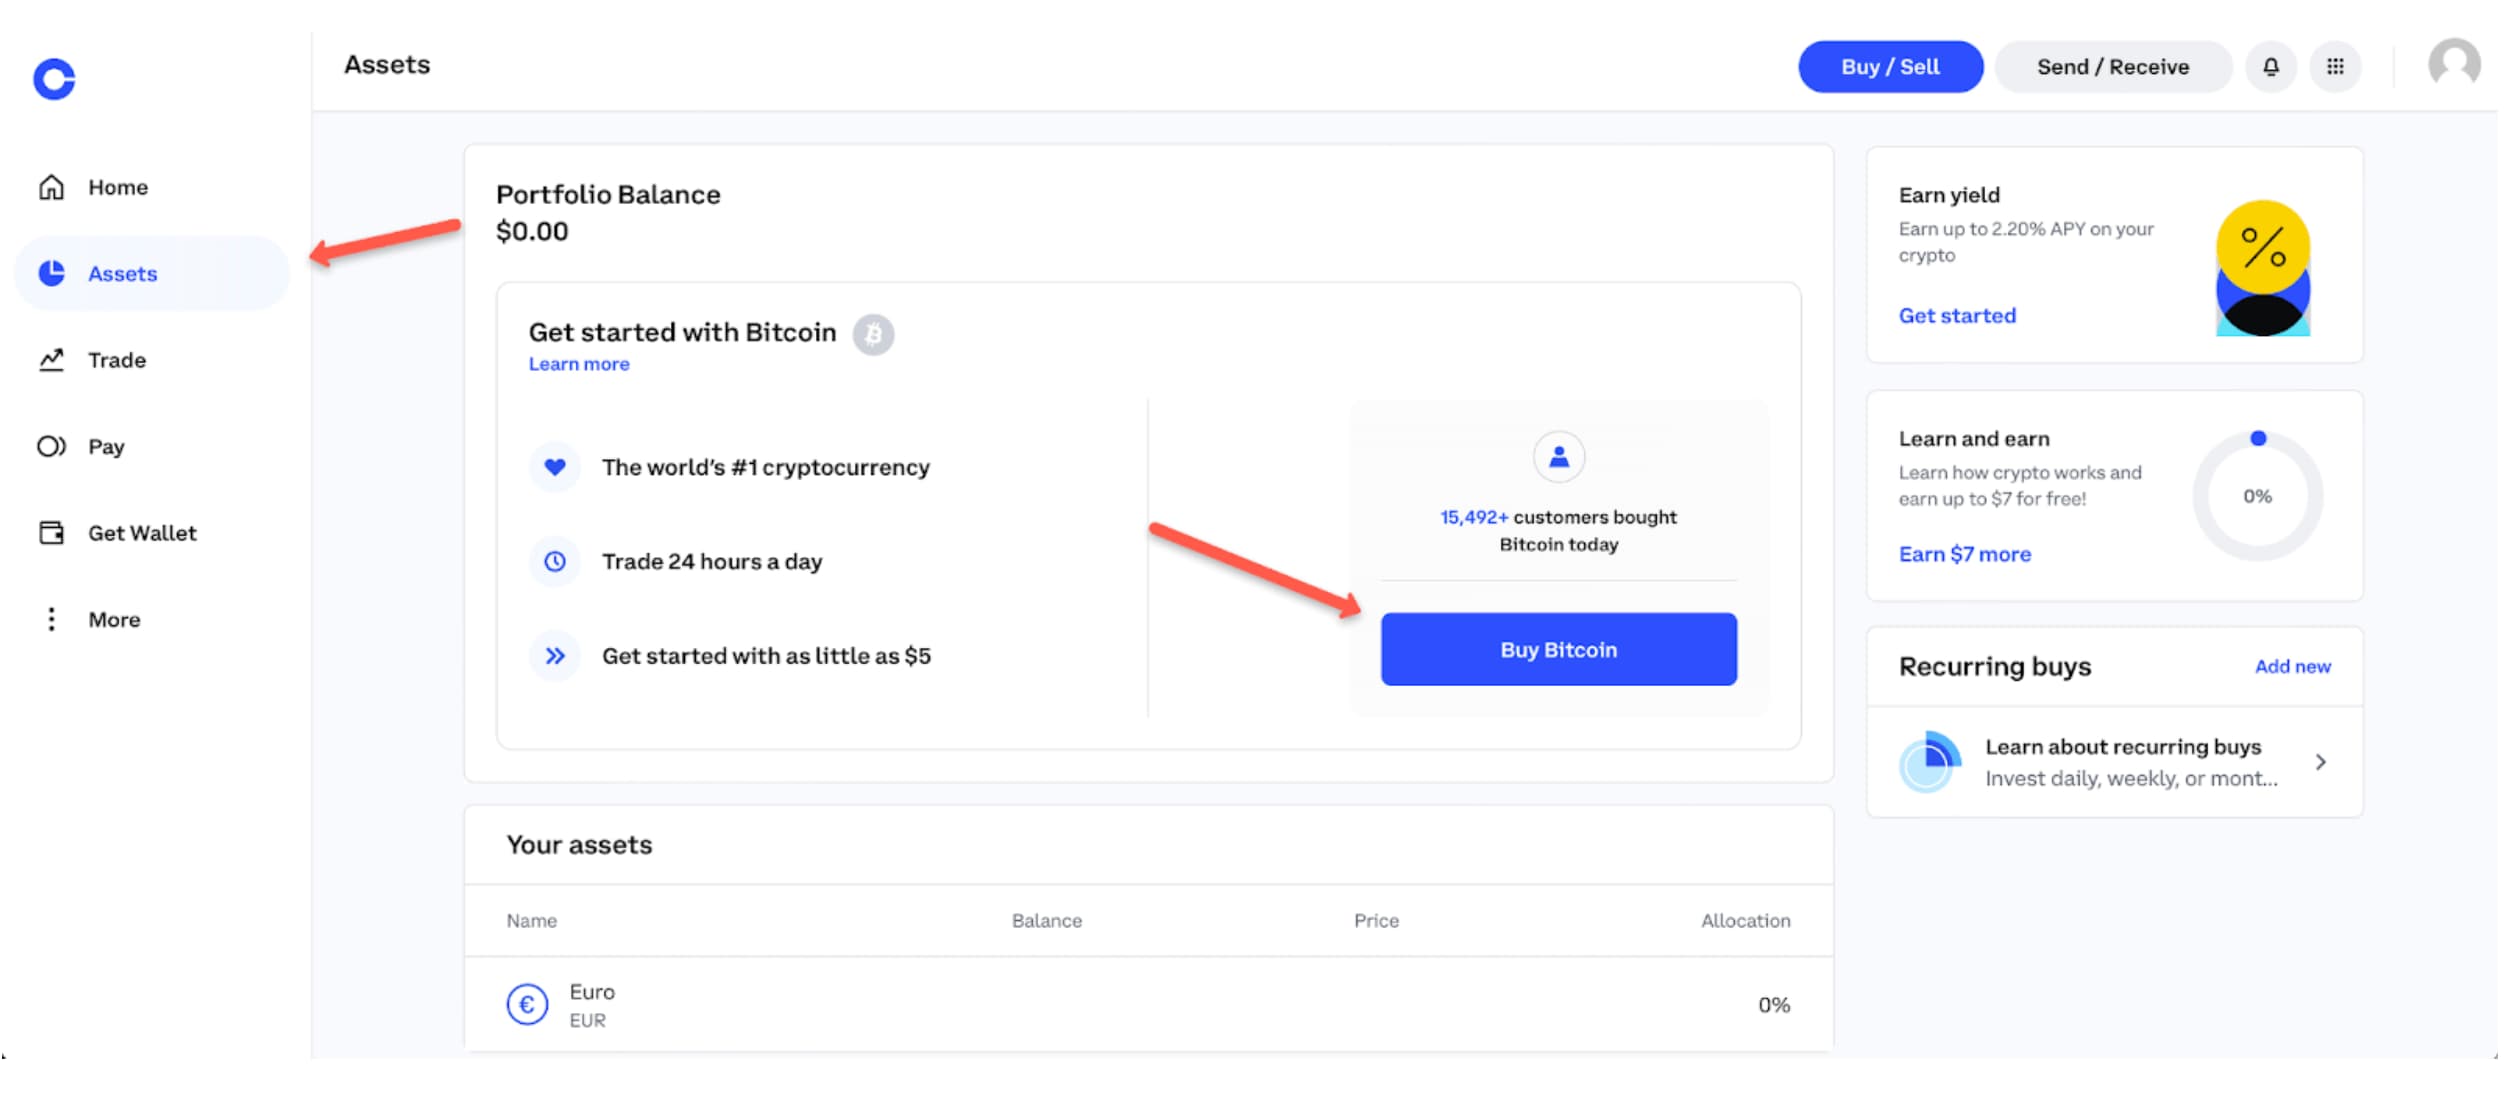Click Add new recurring buy
Screen dimensions: 2520x1112
coord(2292,667)
